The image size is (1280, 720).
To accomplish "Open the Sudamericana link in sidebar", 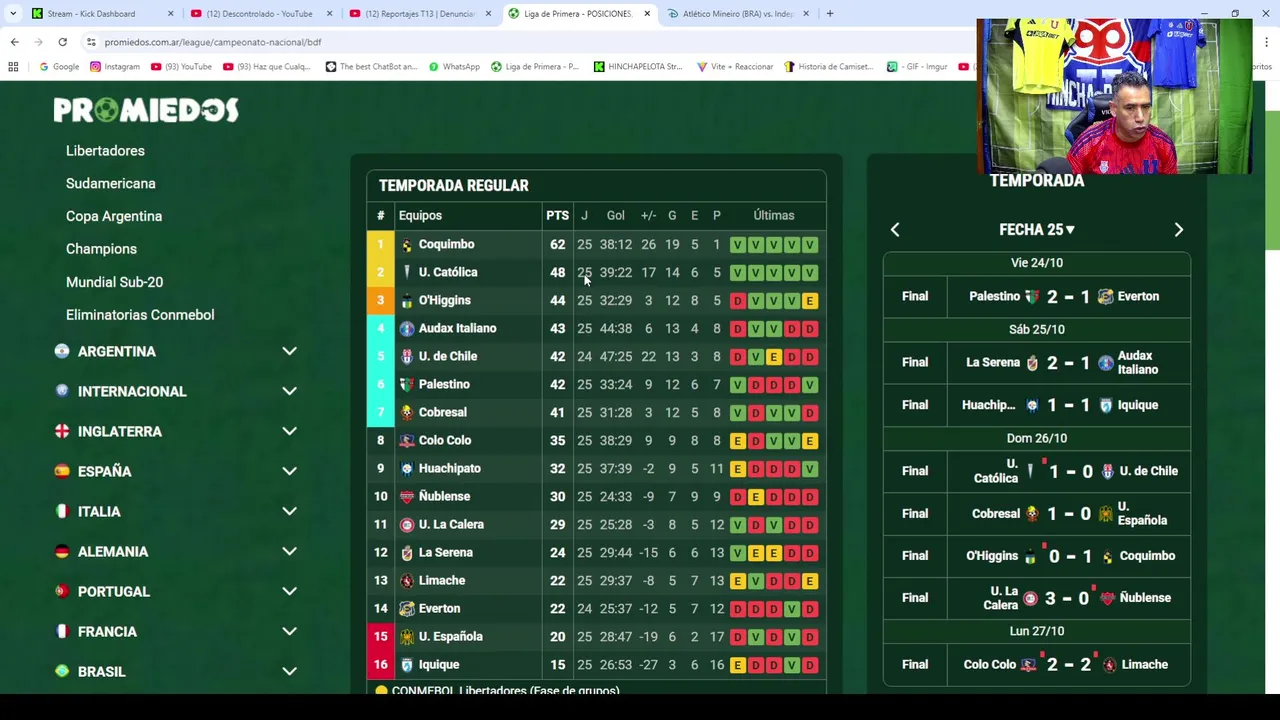I will [x=111, y=184].
